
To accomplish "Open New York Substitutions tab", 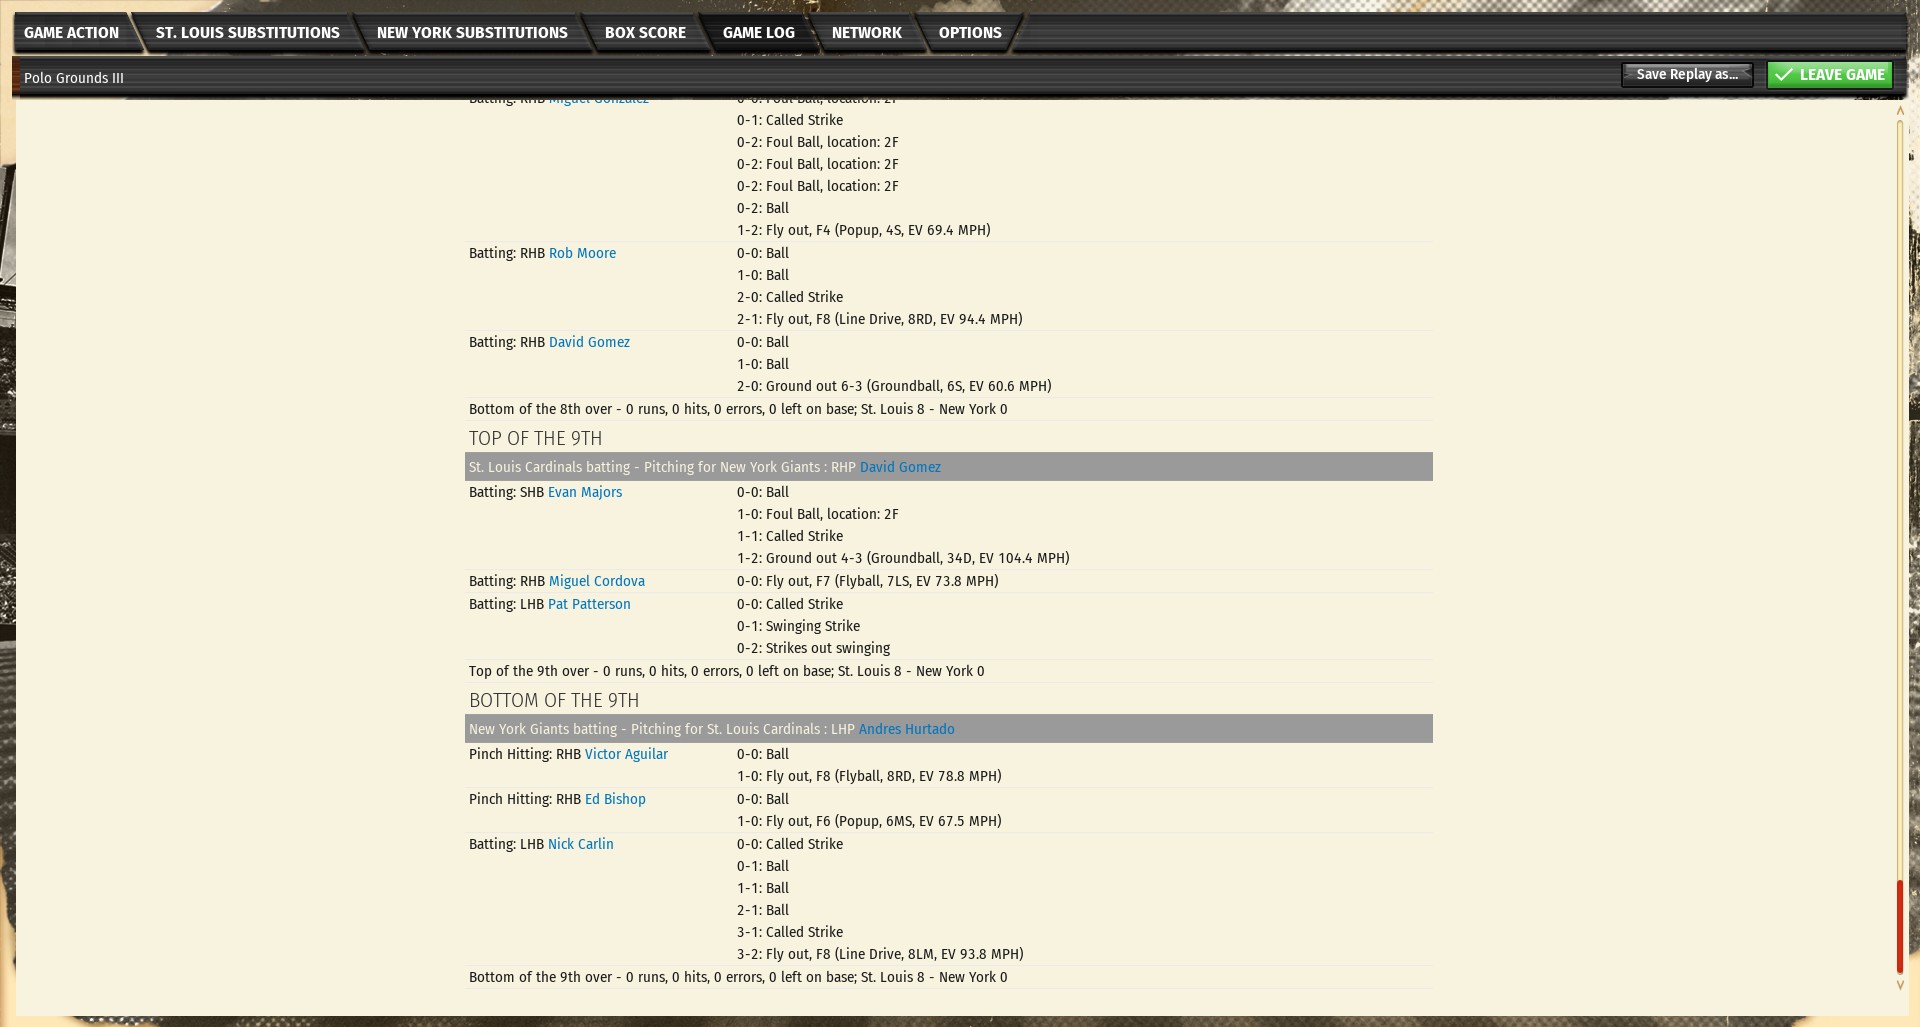I will pos(471,33).
